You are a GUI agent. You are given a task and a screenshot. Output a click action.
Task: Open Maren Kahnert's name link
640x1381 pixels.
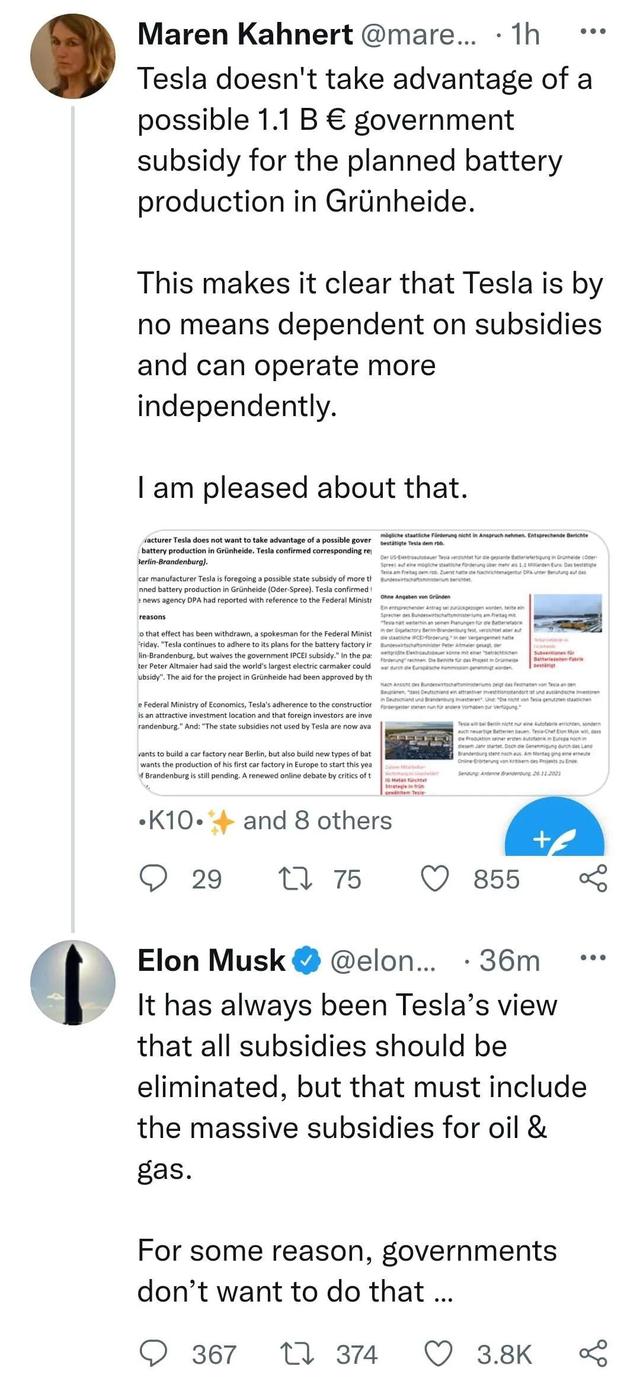(x=244, y=35)
